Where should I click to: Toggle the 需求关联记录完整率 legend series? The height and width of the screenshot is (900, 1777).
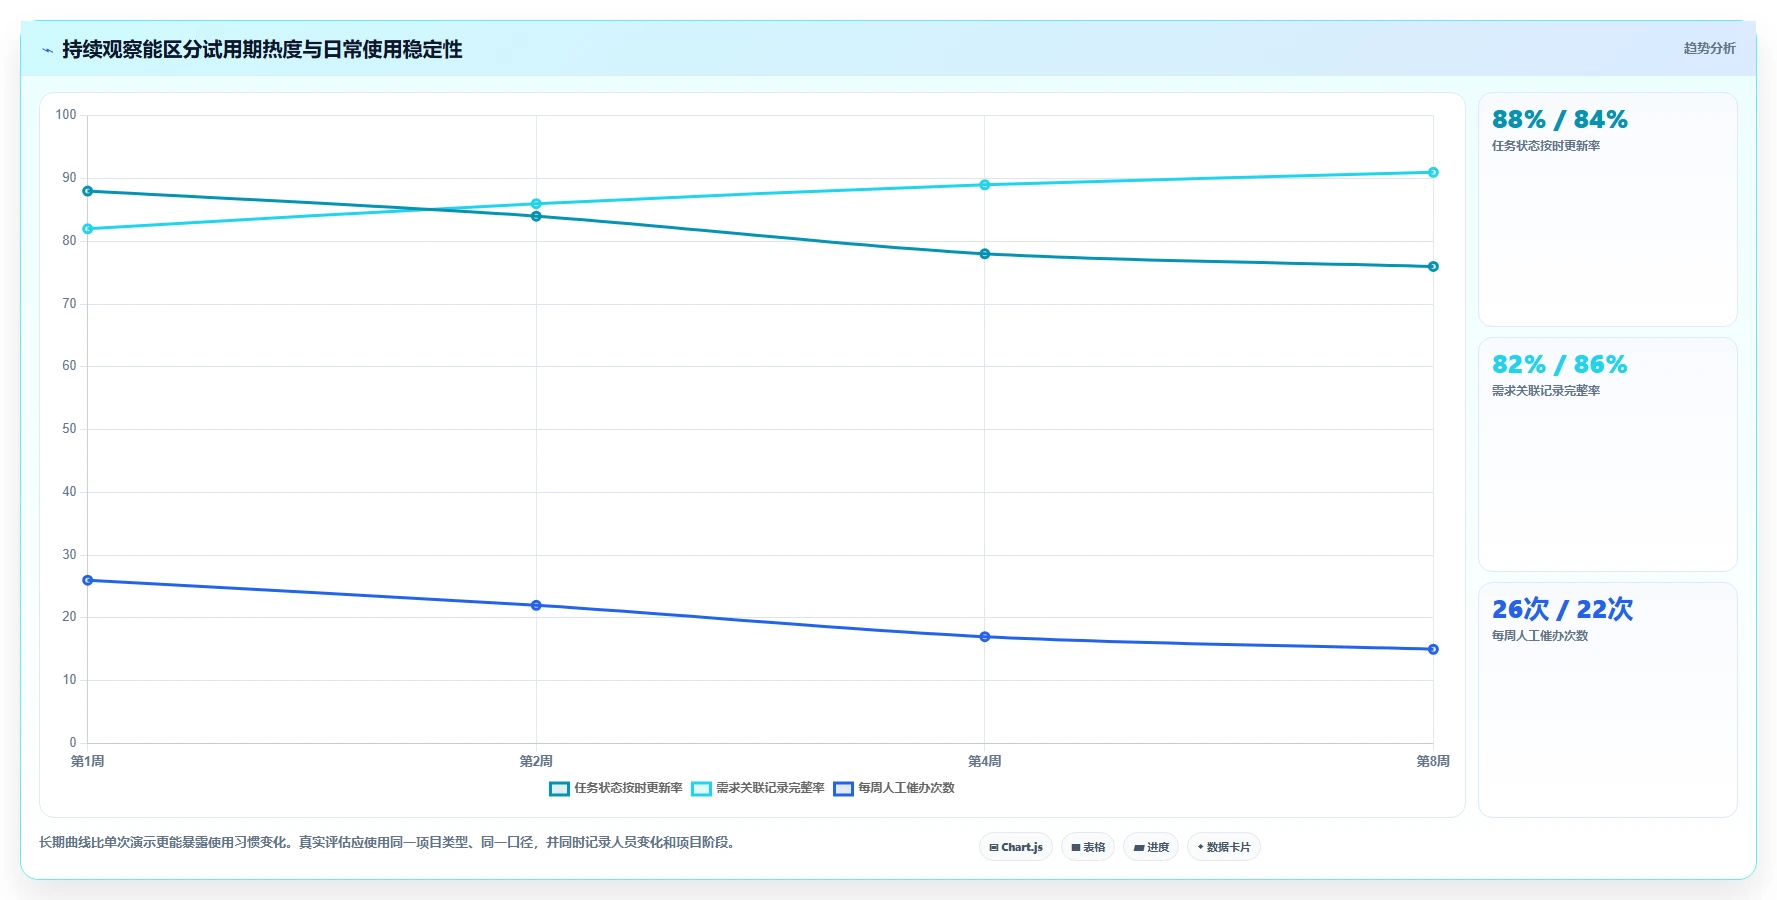pos(758,788)
